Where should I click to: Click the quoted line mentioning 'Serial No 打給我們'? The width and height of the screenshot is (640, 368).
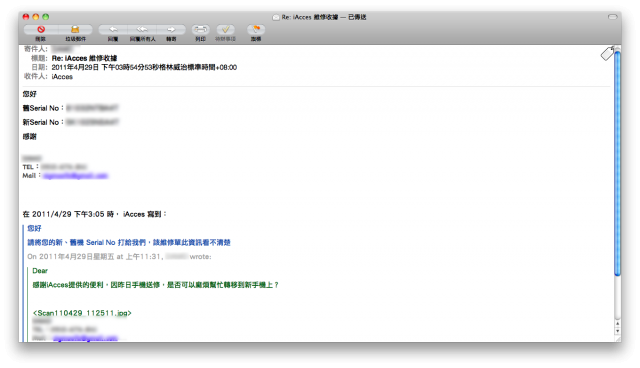[x=129, y=242]
